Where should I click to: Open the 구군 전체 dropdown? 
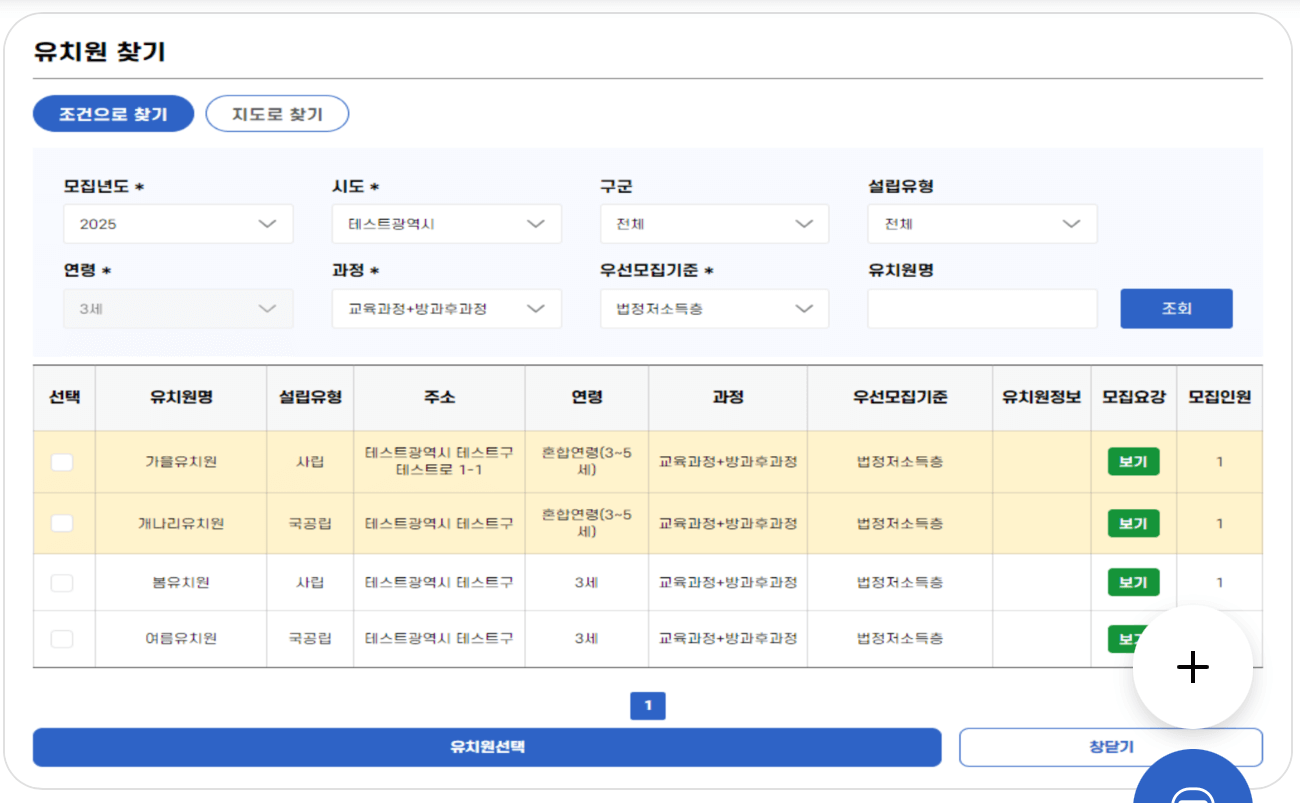tap(714, 224)
